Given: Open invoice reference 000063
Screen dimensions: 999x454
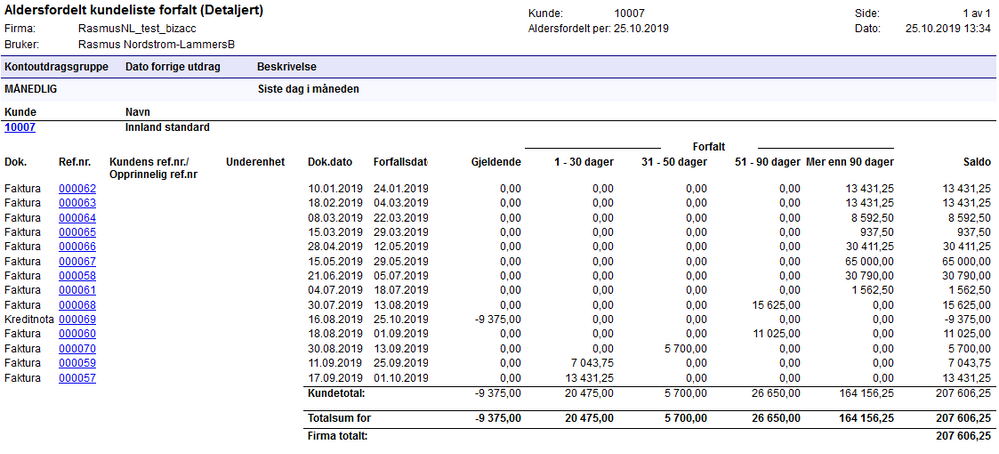Looking at the screenshot, I should 77,202.
